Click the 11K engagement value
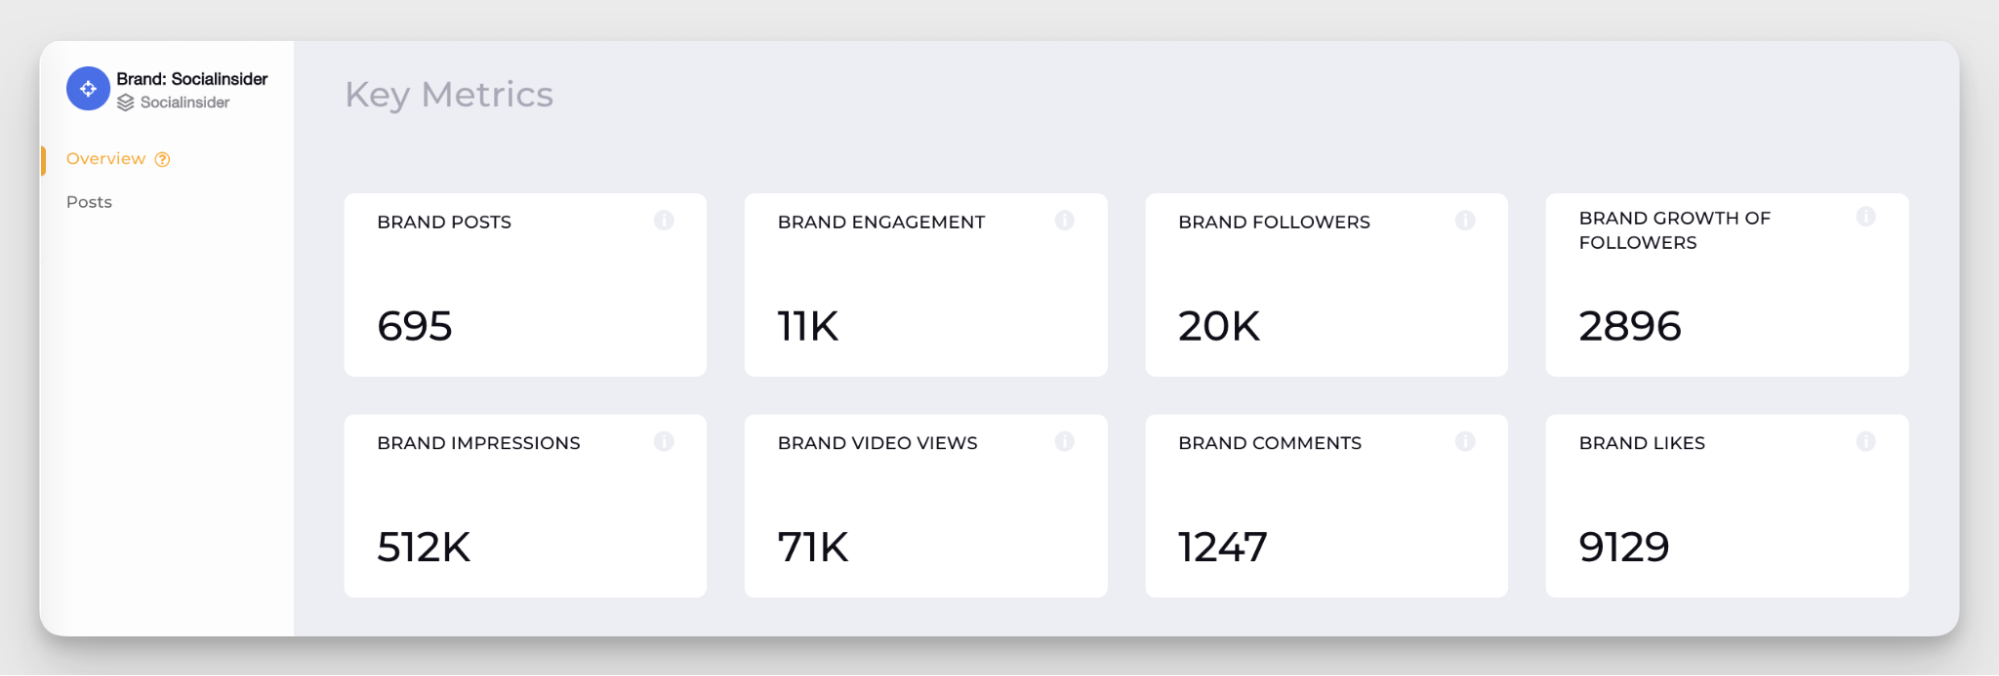 [808, 326]
